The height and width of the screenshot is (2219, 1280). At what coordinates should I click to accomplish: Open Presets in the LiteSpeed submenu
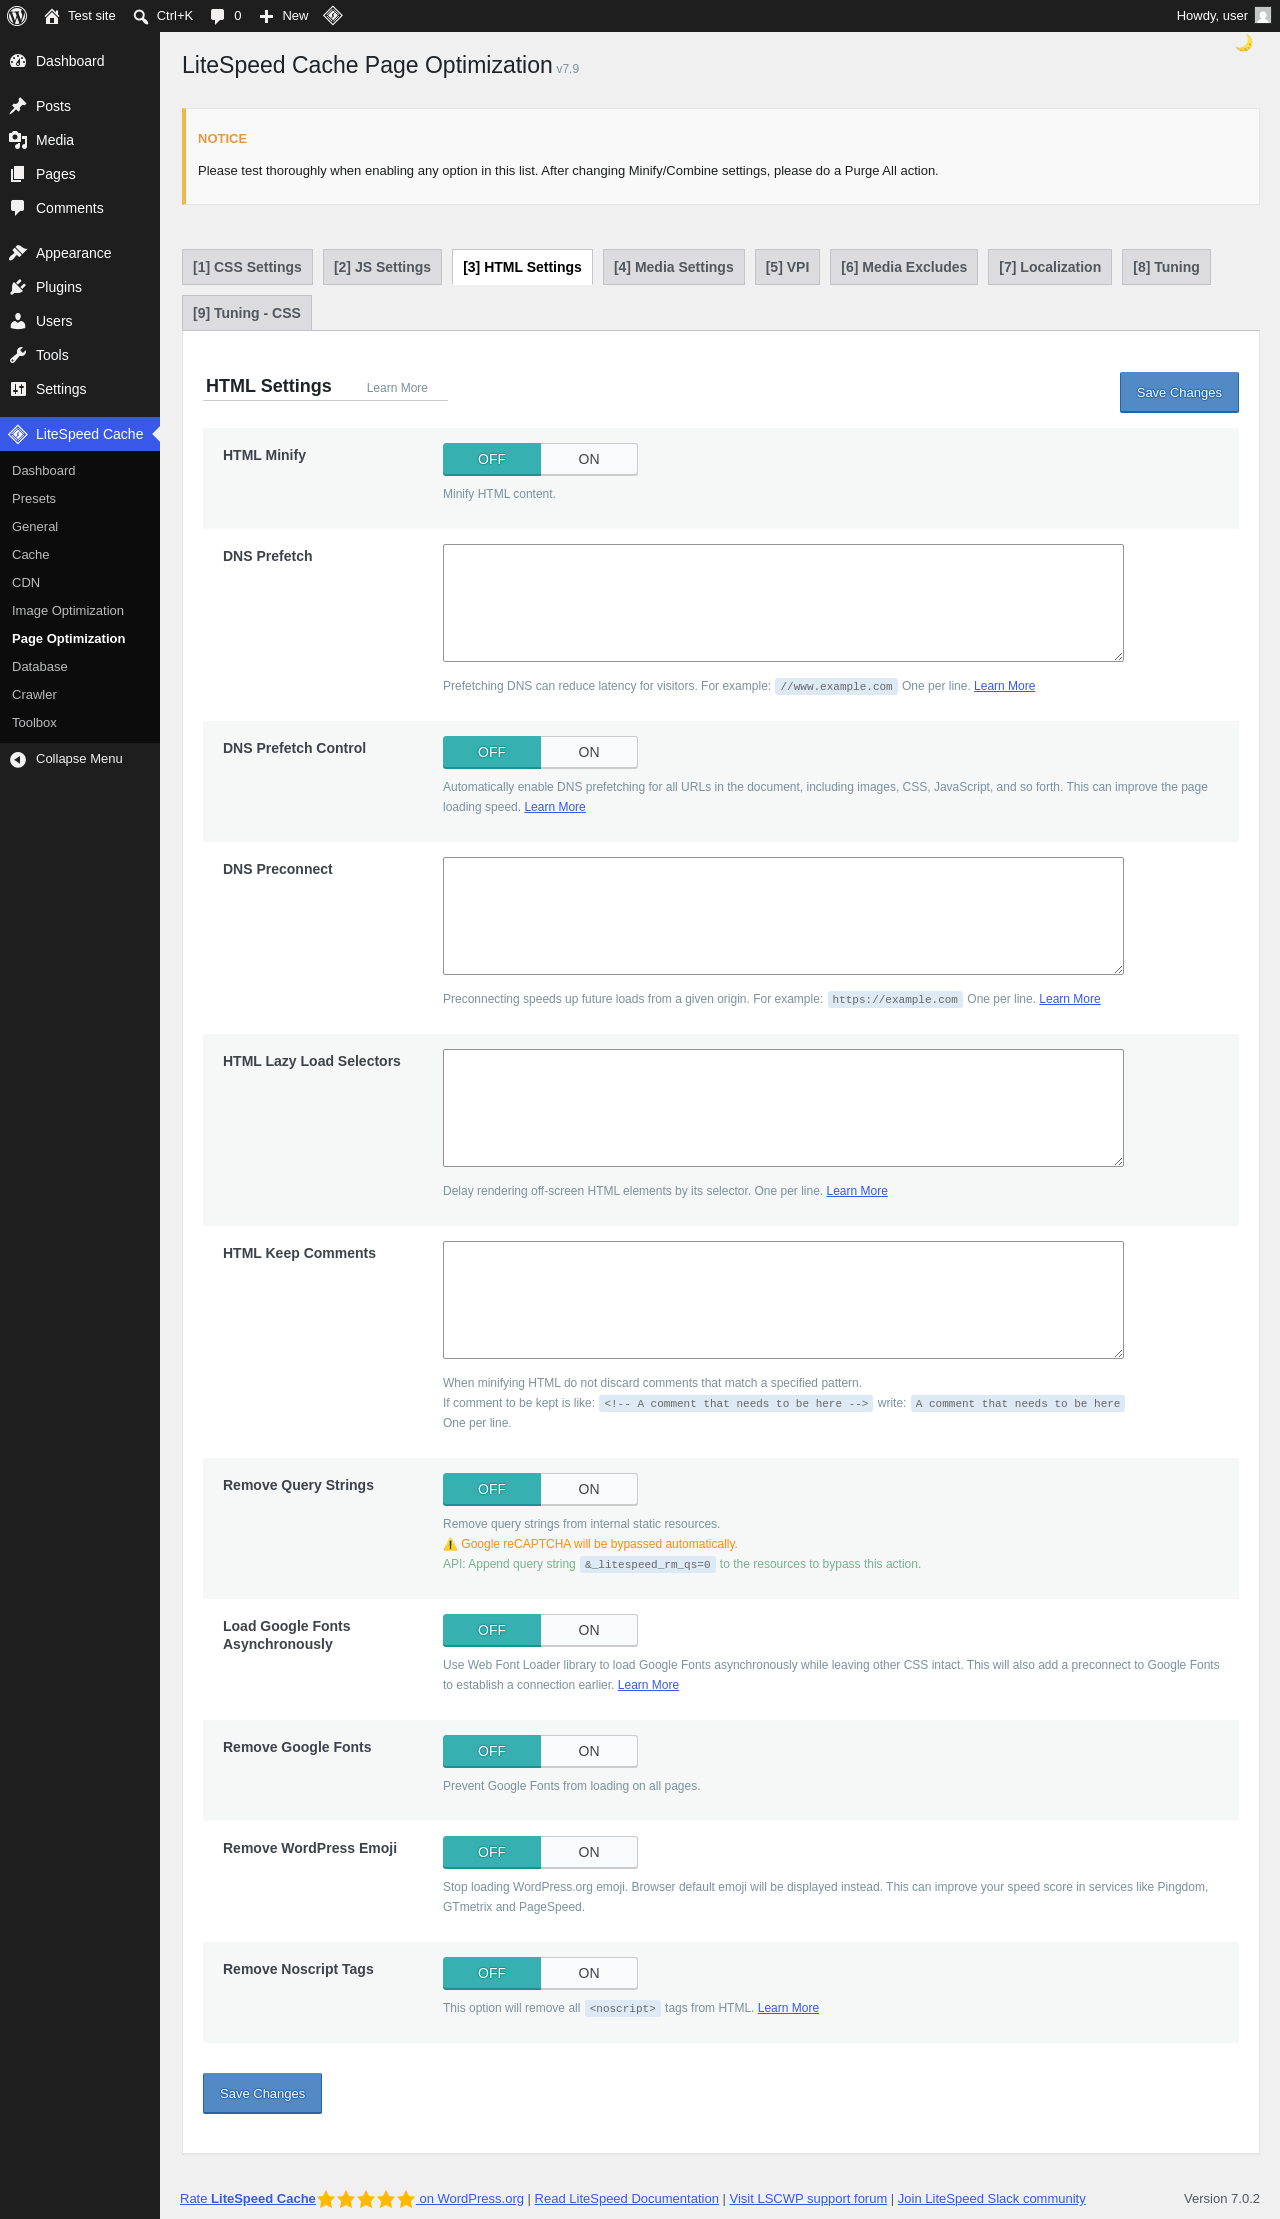(x=80, y=499)
